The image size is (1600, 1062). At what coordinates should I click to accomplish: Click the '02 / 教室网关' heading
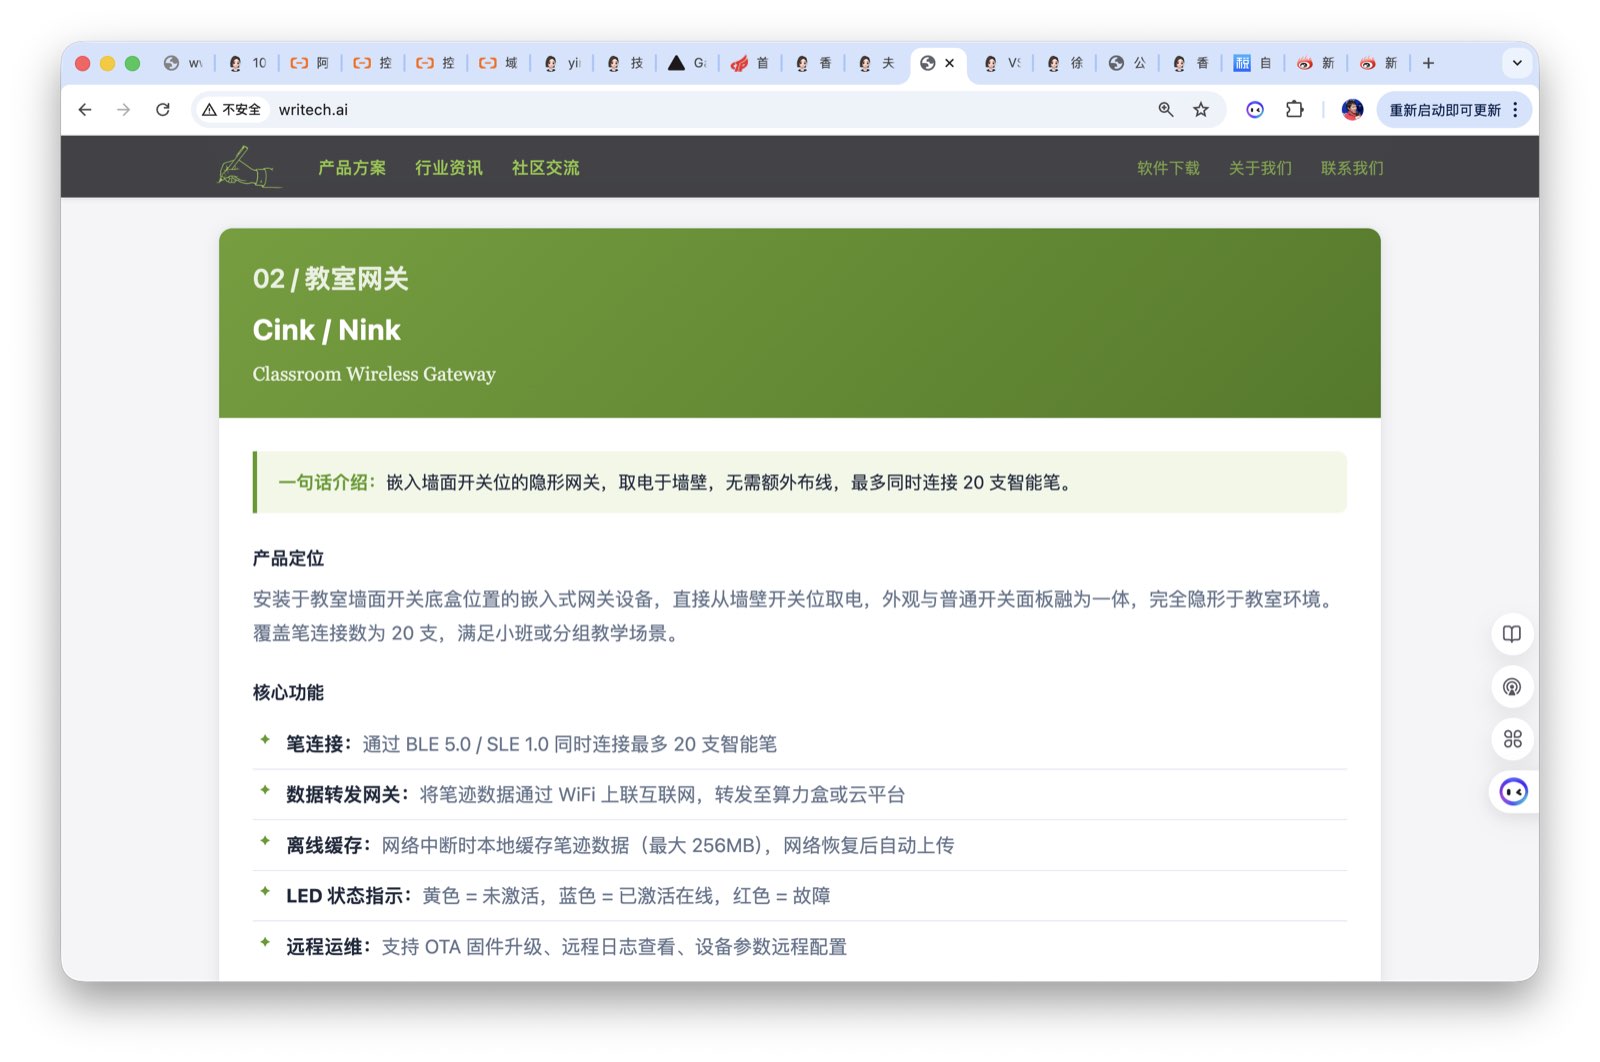[330, 279]
